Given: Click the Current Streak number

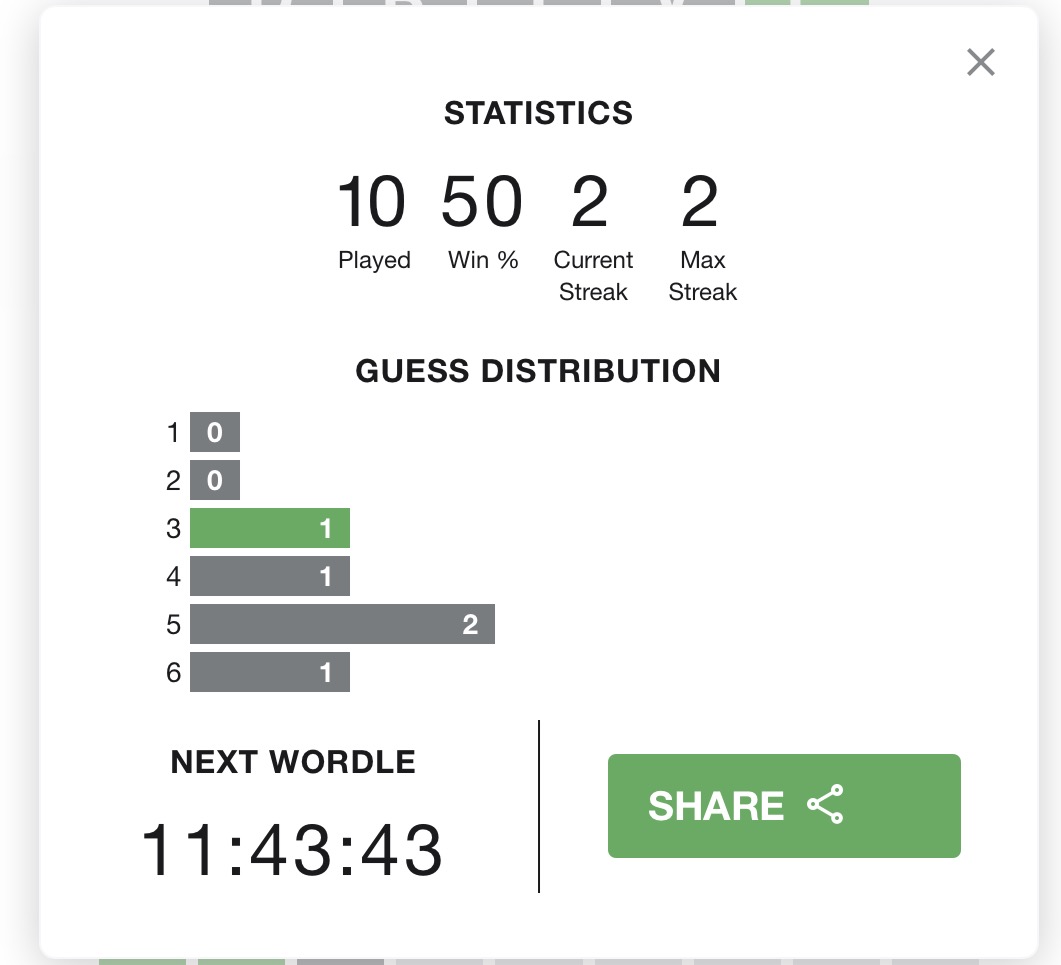Looking at the screenshot, I should [x=590, y=202].
